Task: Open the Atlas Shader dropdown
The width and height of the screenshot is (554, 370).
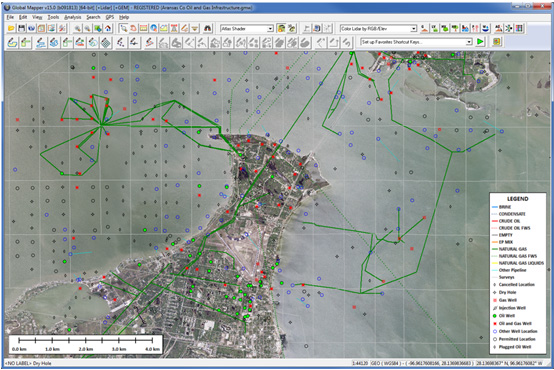Action: click(x=270, y=28)
